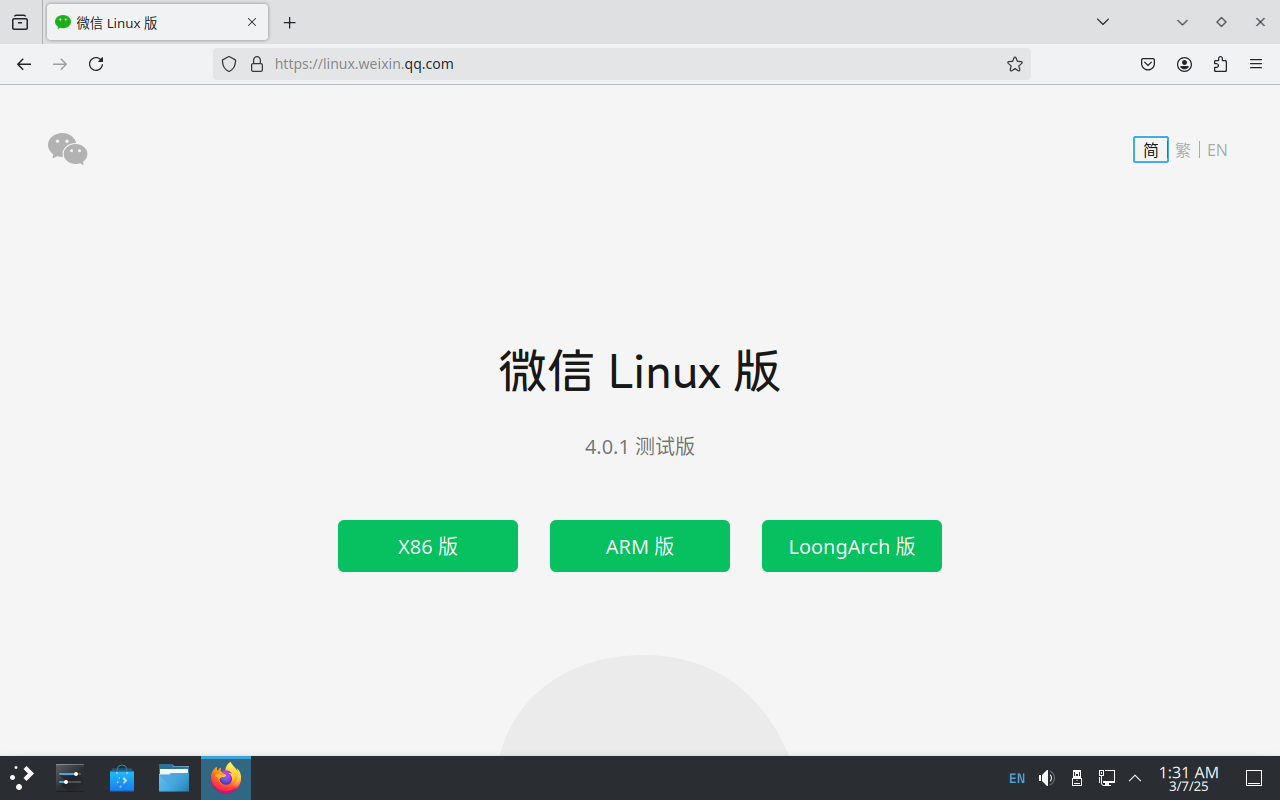Bookmark this page with star icon

click(1015, 64)
